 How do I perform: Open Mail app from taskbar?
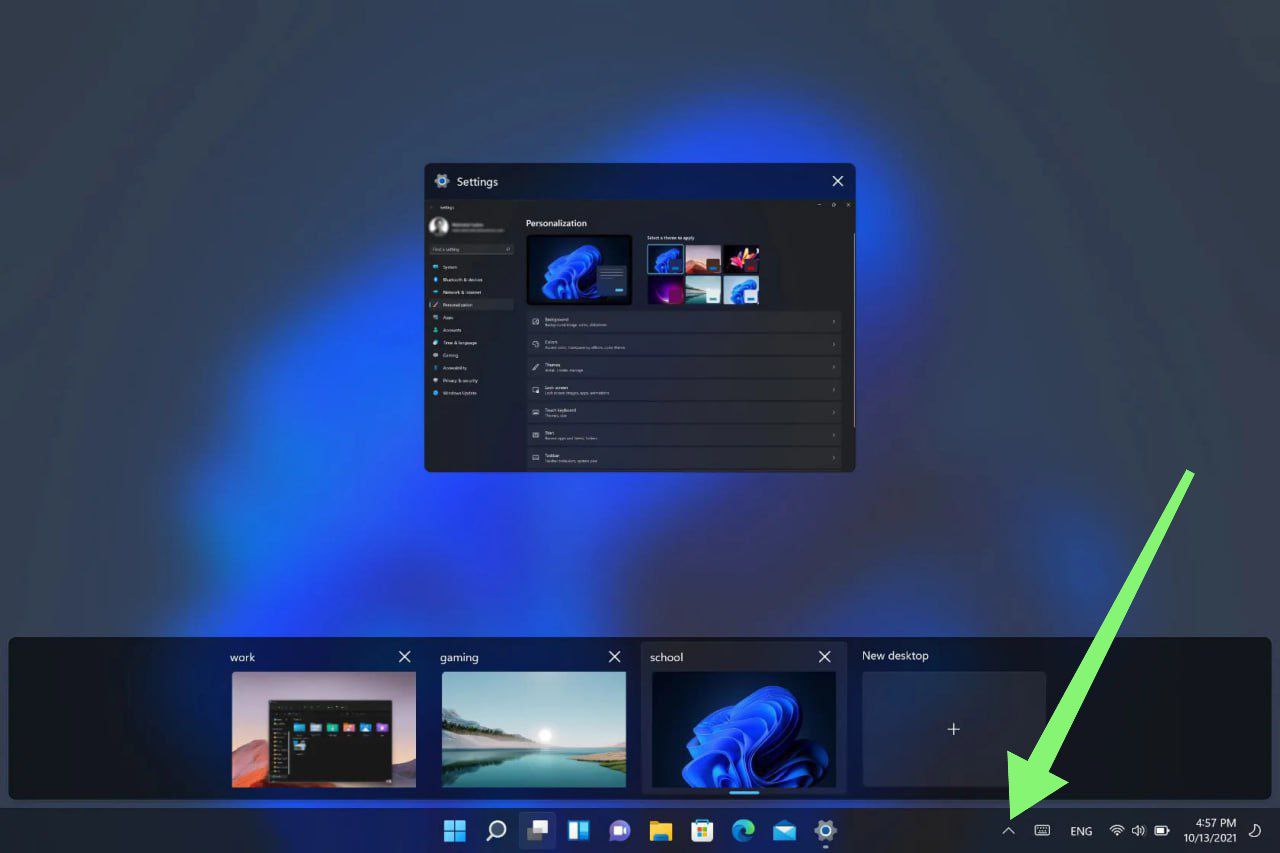[784, 831]
